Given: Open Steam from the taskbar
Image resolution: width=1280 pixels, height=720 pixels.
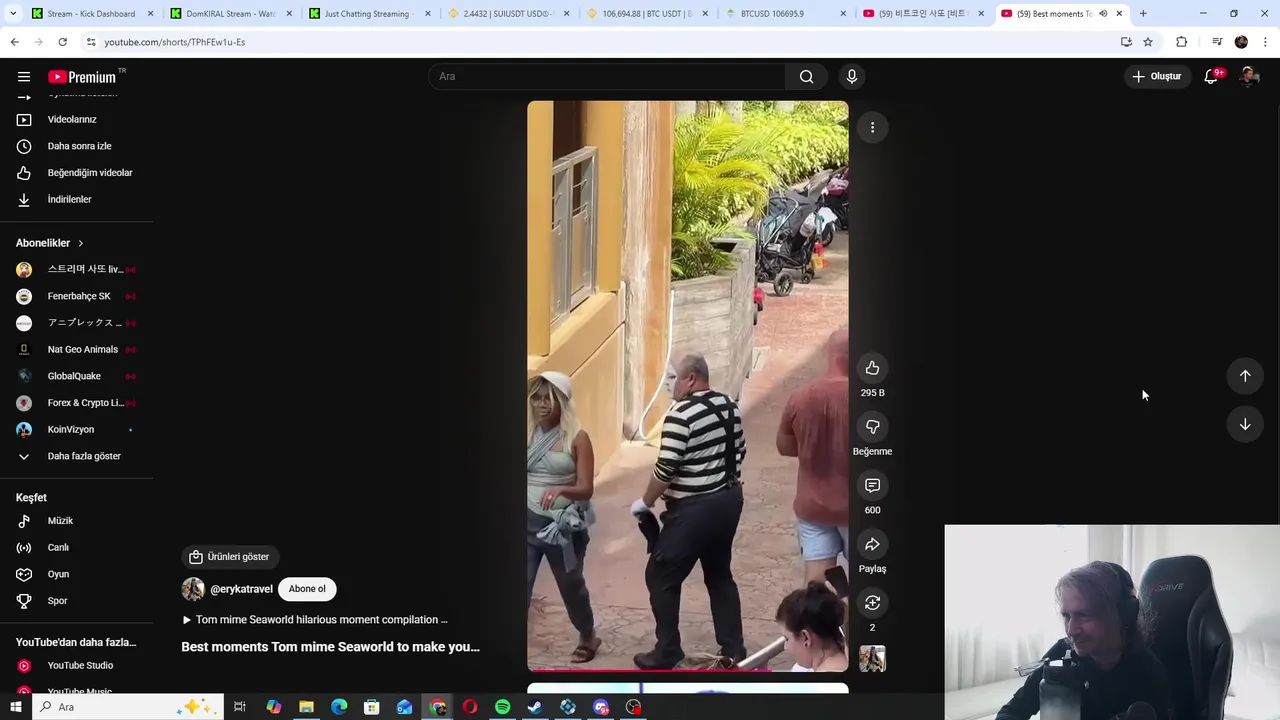Looking at the screenshot, I should tap(535, 707).
